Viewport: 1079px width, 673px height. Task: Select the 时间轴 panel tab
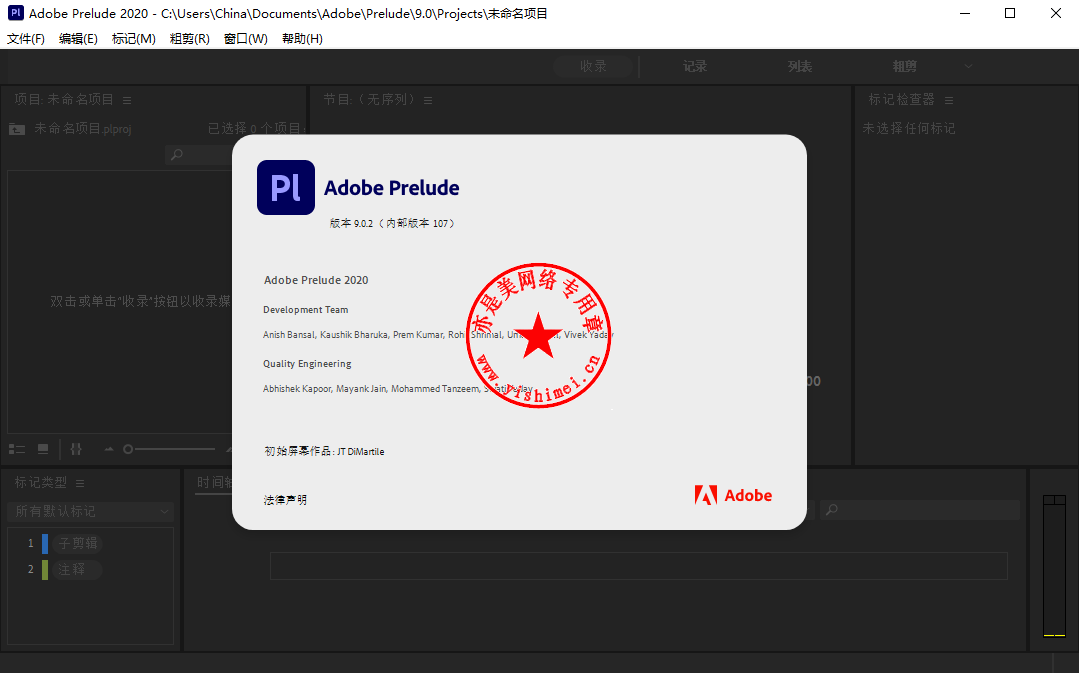[x=214, y=482]
